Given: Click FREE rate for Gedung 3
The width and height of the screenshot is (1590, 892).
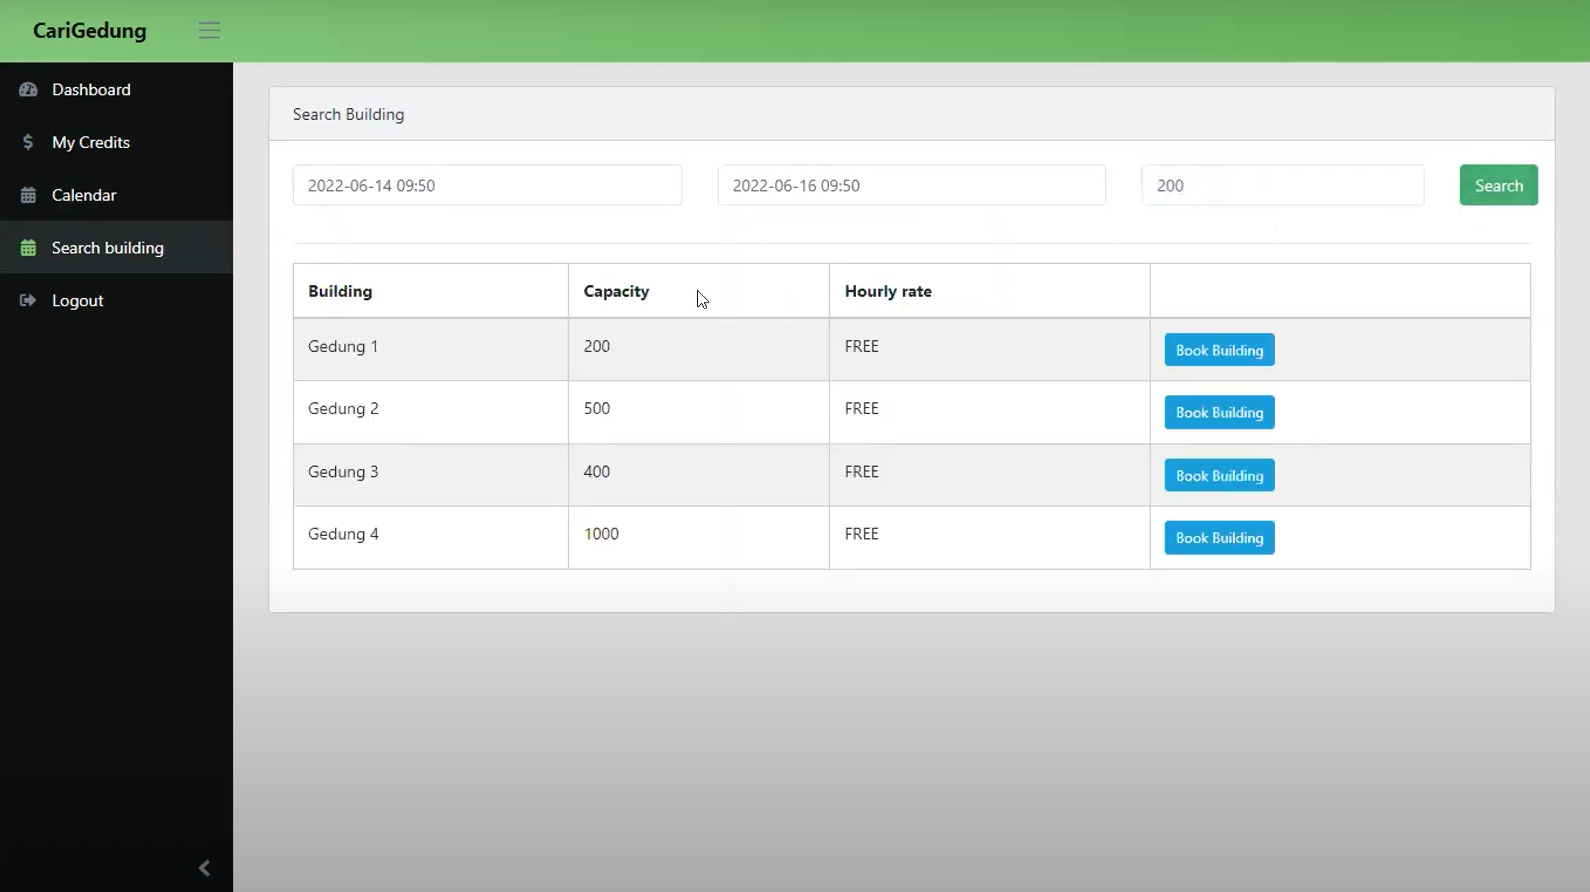Looking at the screenshot, I should tap(862, 471).
